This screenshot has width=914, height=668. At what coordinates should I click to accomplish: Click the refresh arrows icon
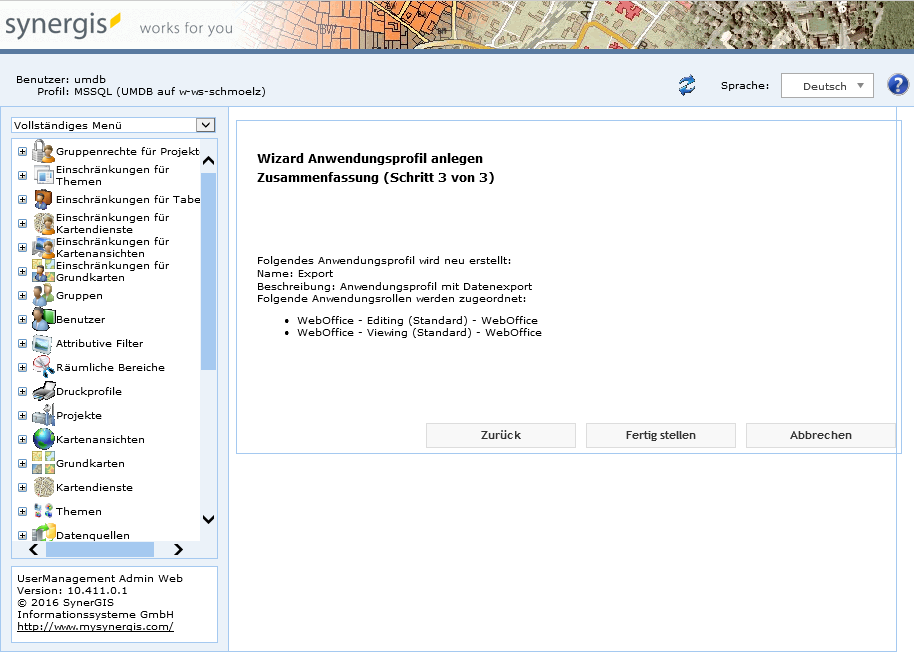686,86
